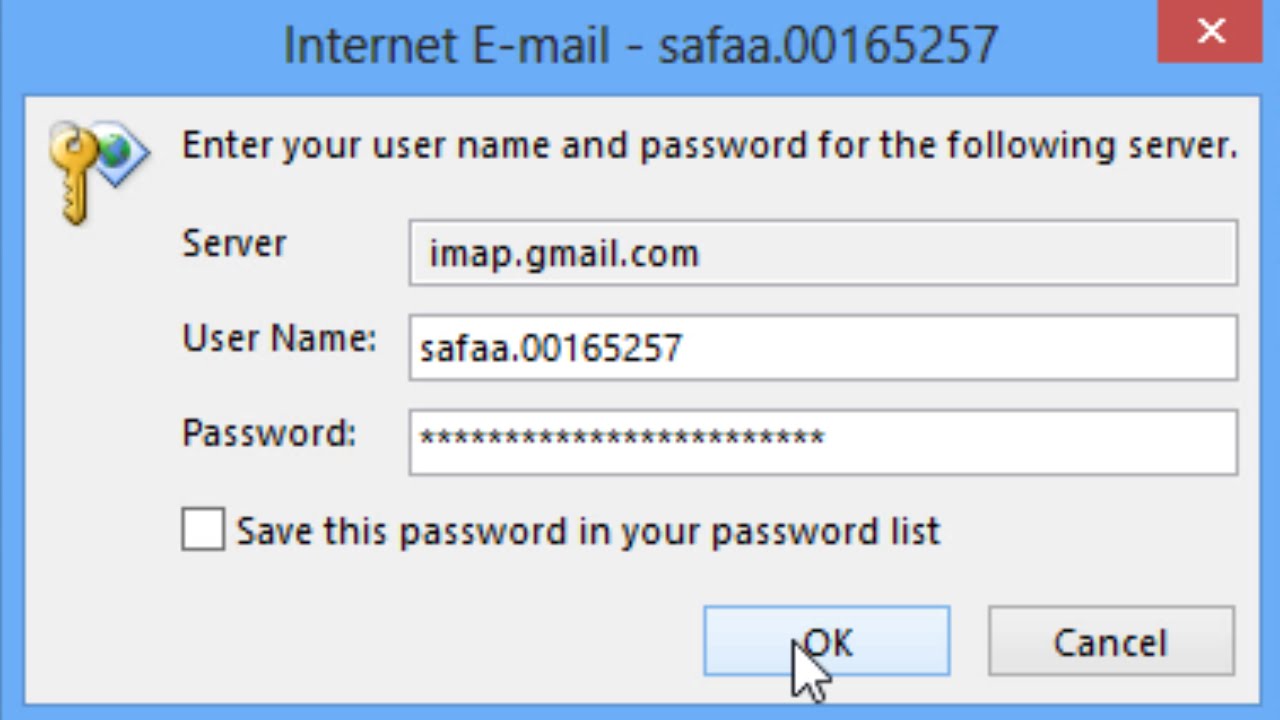Click the imap.gmail.com server text
The image size is (1280, 720).
pos(564,254)
